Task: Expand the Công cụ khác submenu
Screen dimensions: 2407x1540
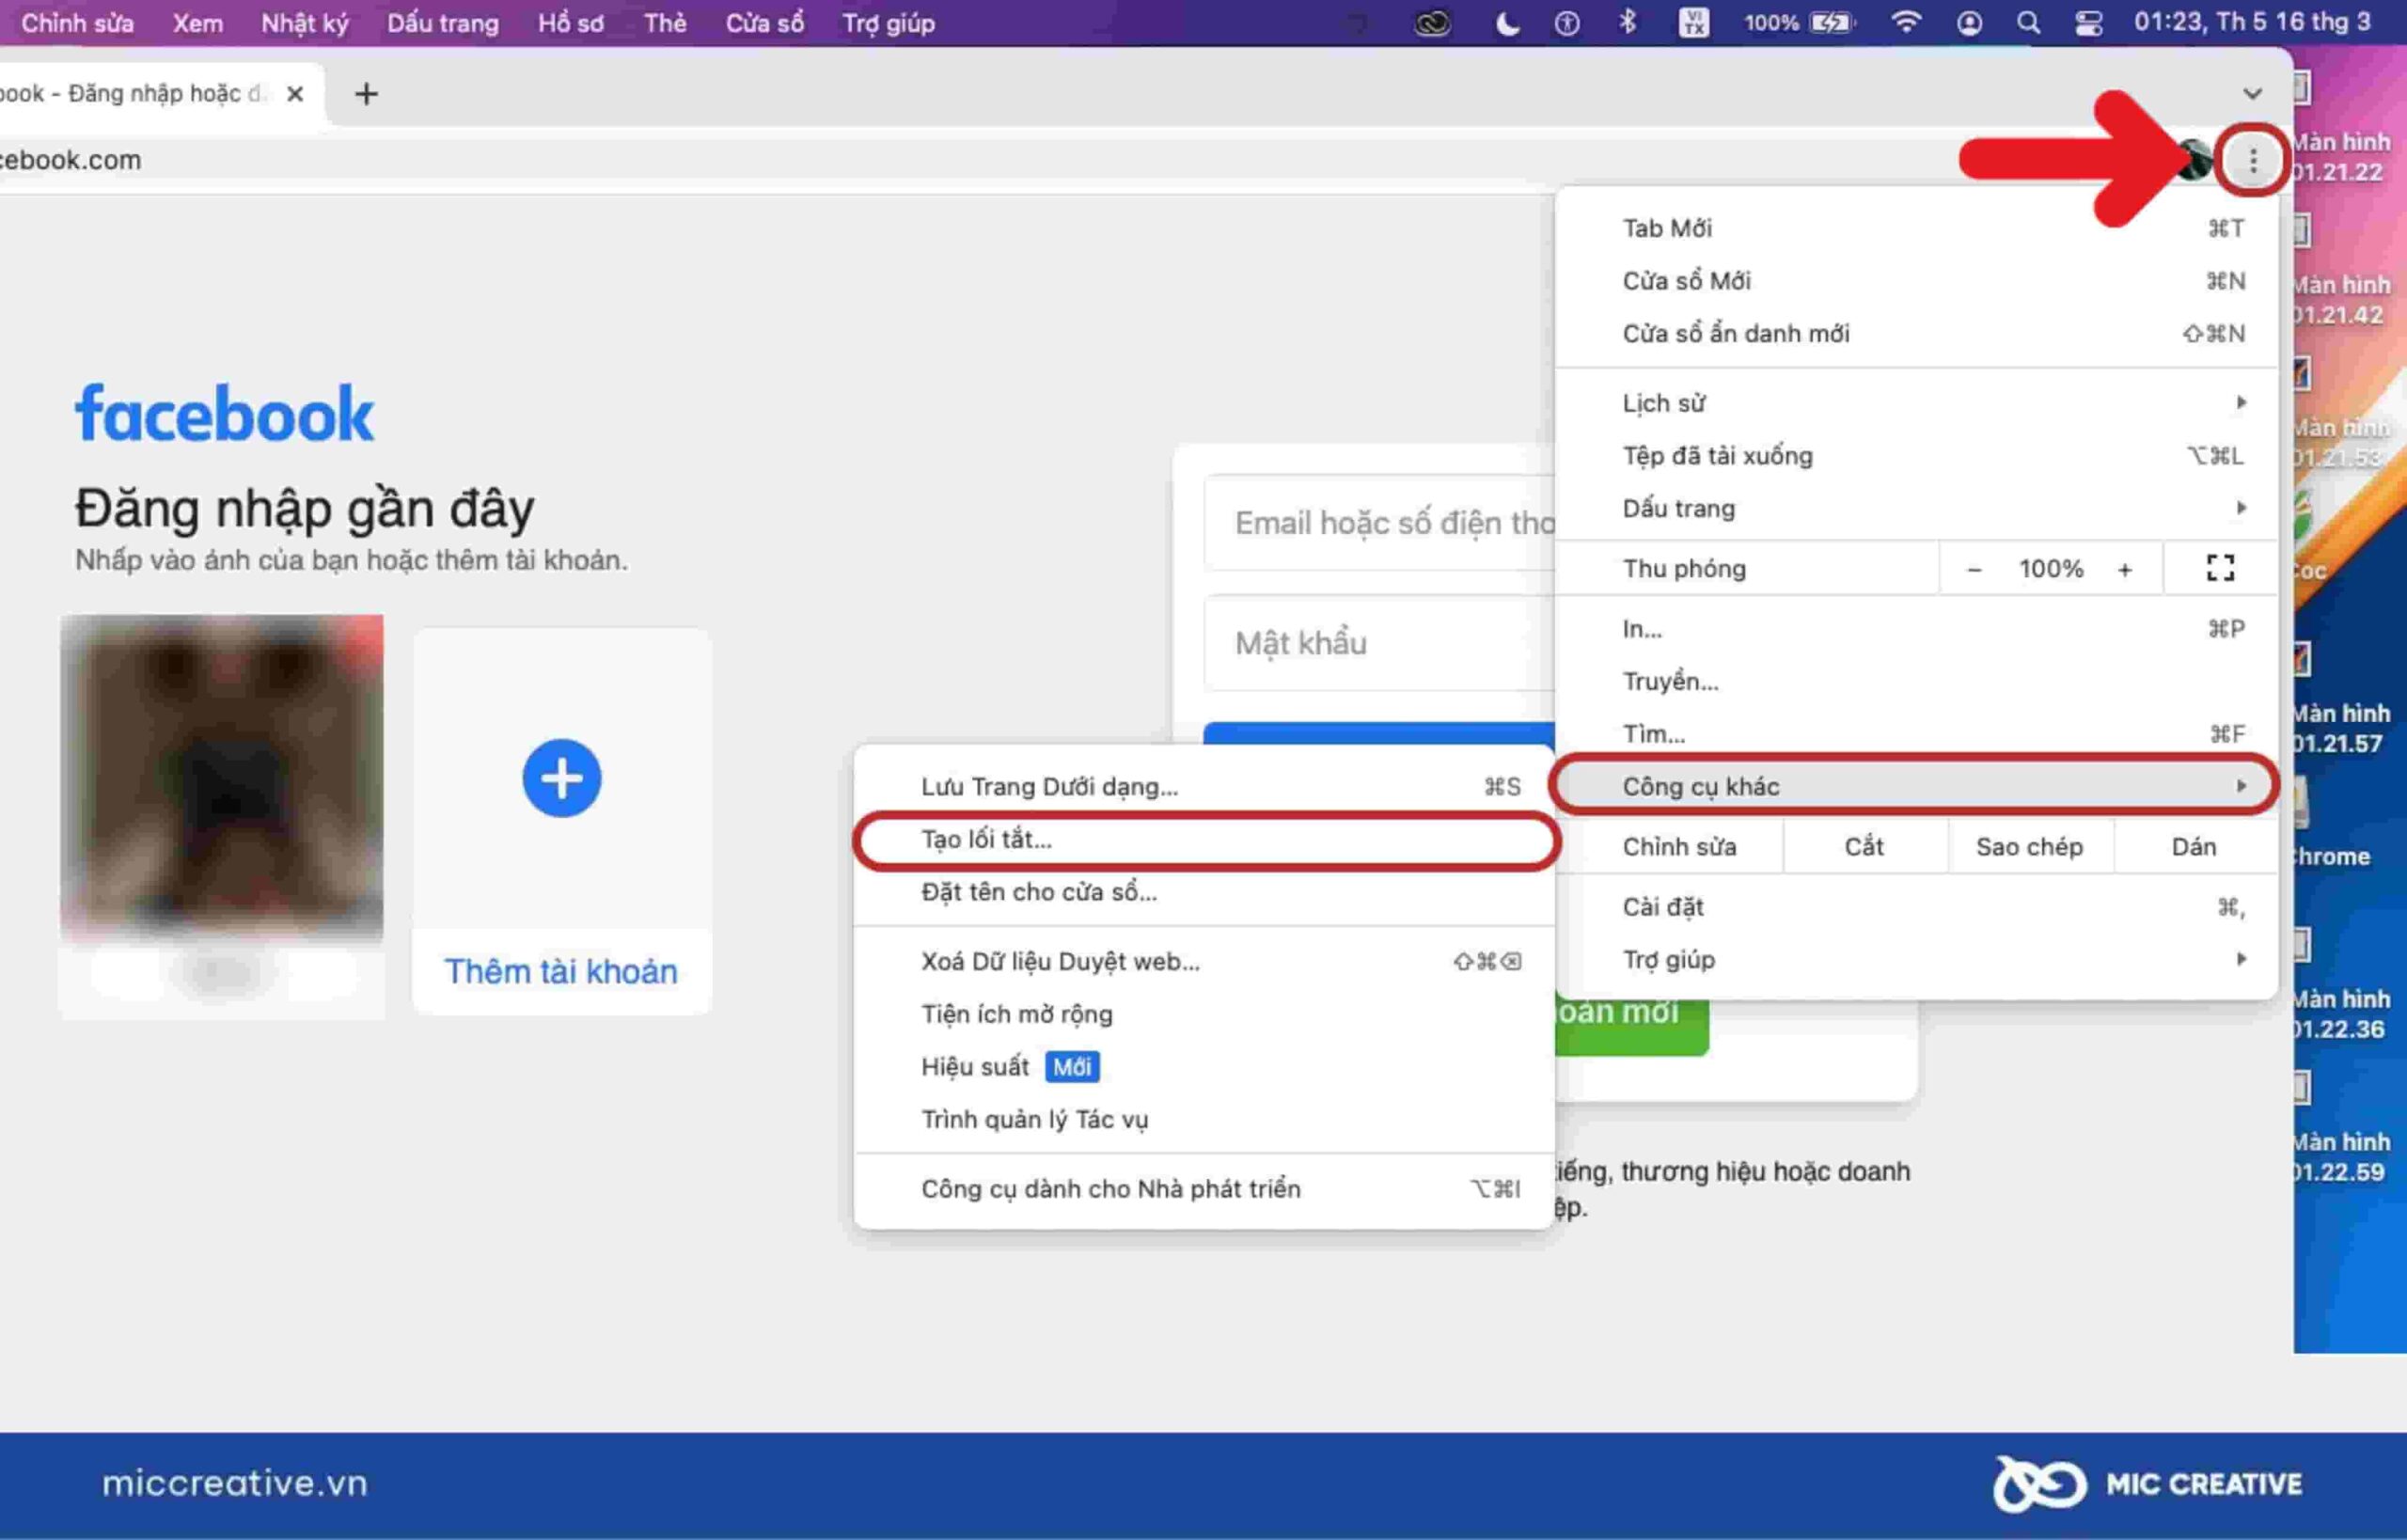Action: point(1916,786)
